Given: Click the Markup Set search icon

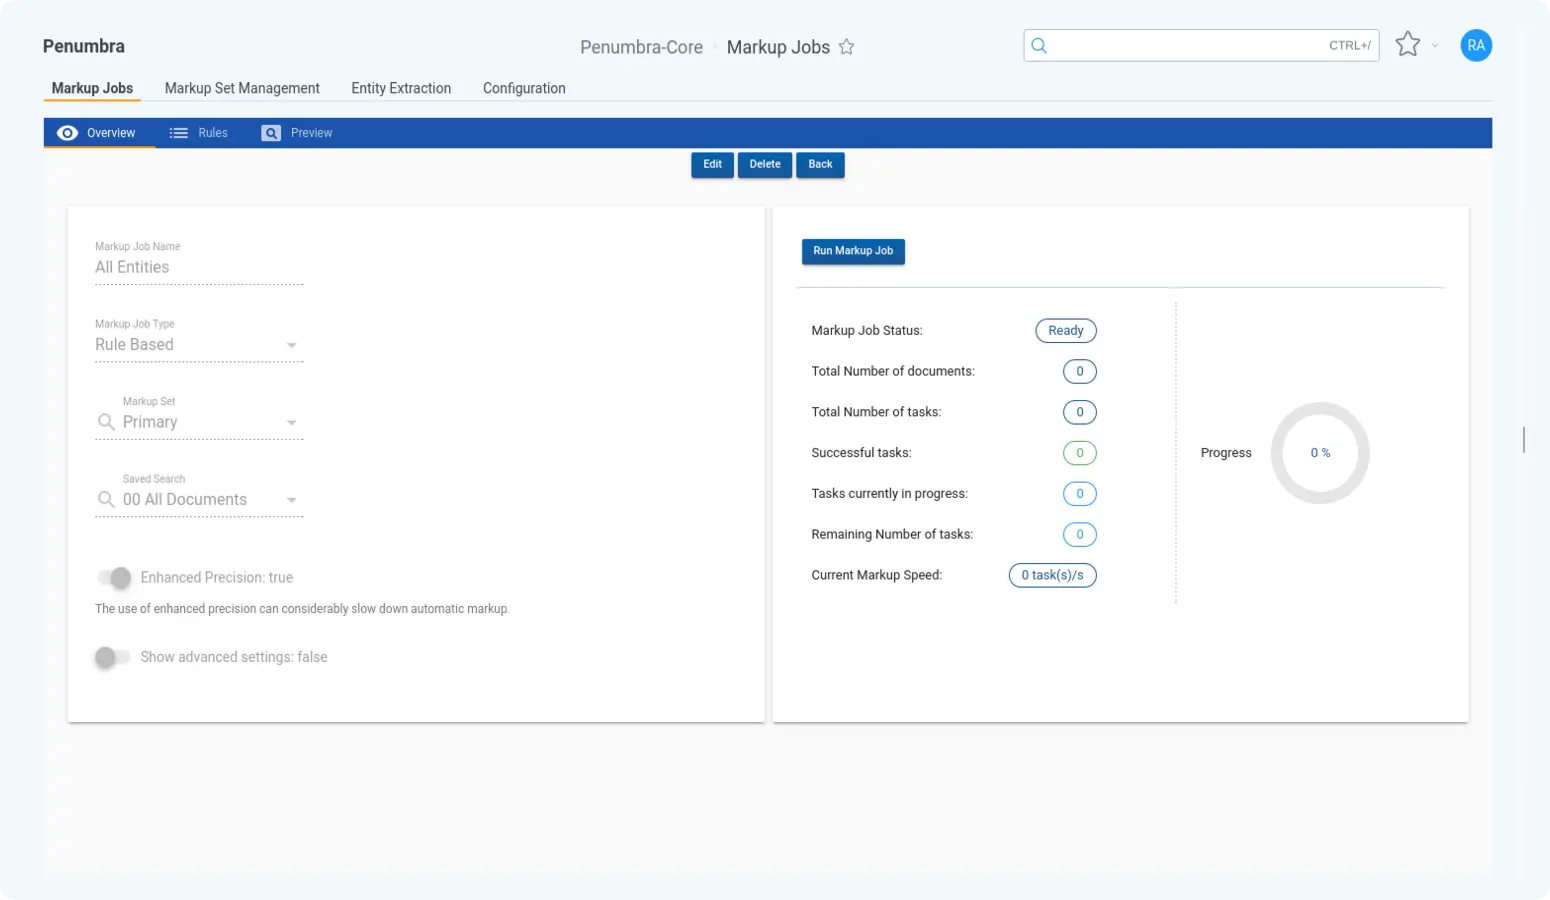Looking at the screenshot, I should point(106,422).
